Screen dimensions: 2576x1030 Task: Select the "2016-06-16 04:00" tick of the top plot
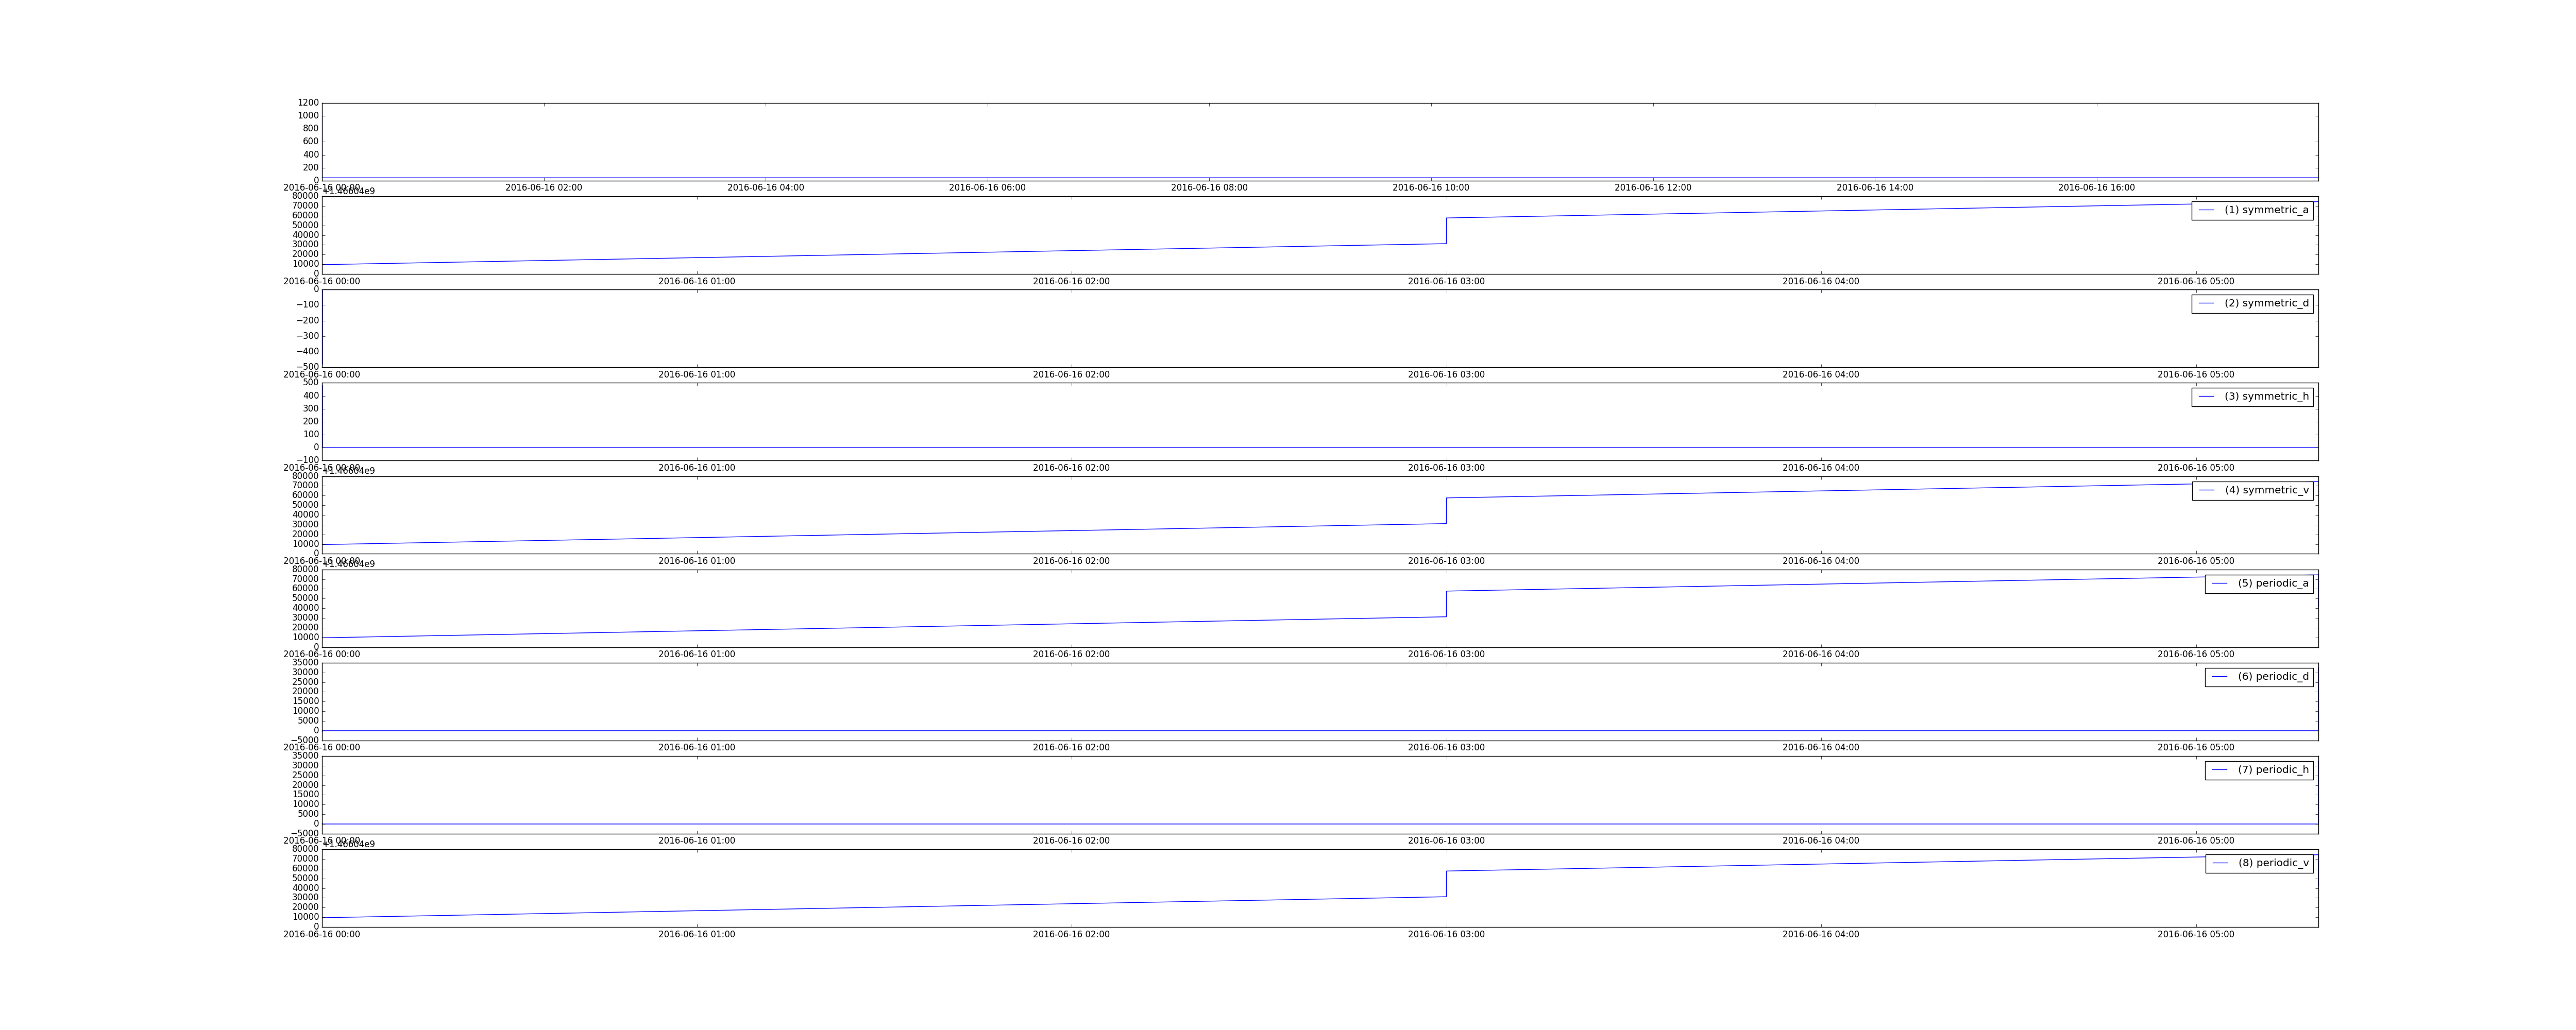pos(765,187)
